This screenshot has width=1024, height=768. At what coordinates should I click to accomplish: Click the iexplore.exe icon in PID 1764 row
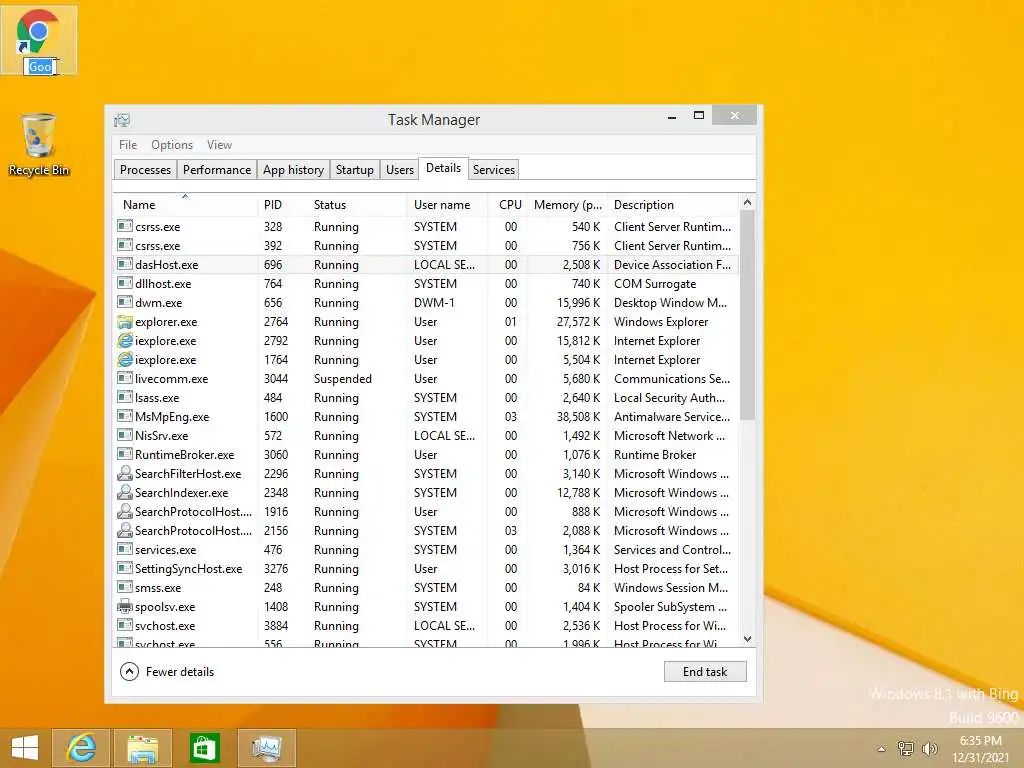[125, 360]
